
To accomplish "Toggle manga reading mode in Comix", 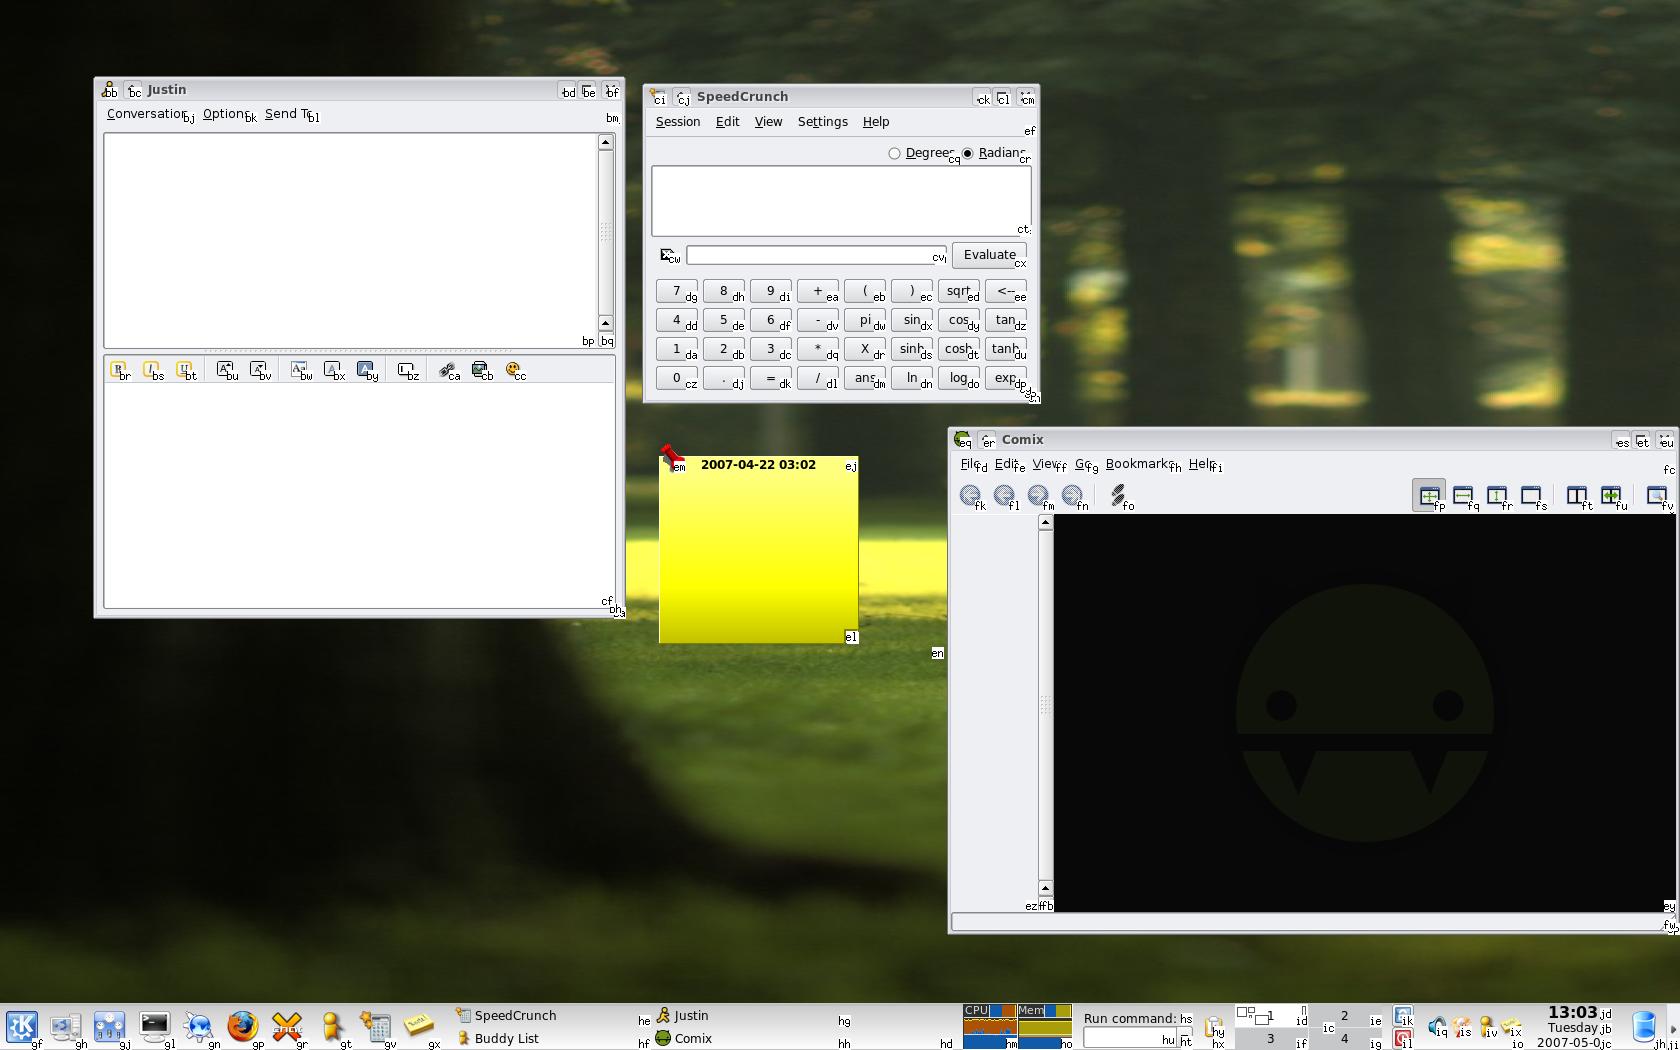I will [x=1613, y=495].
